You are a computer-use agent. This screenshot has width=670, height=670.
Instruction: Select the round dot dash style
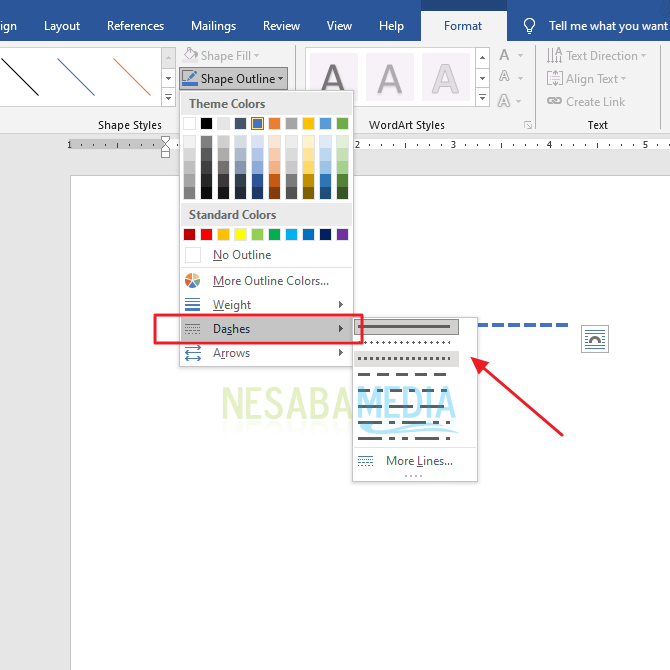[405, 342]
